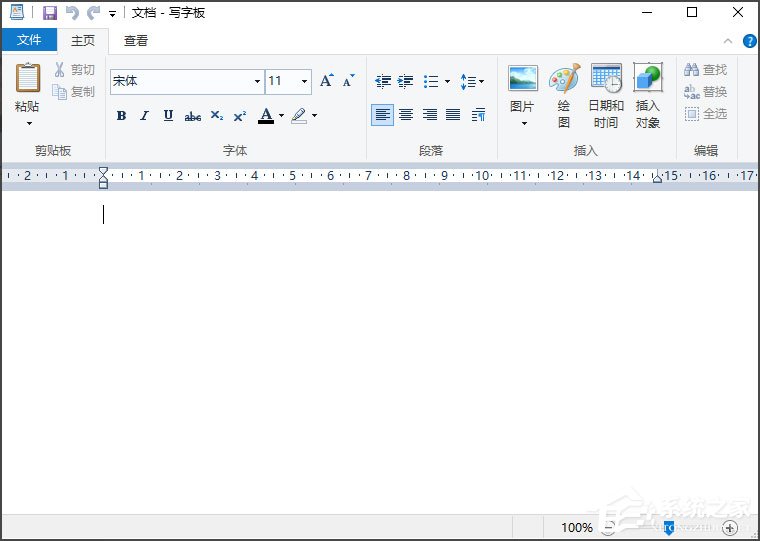Switch to the 查看 (View) tab
The width and height of the screenshot is (760, 541).
pos(136,41)
